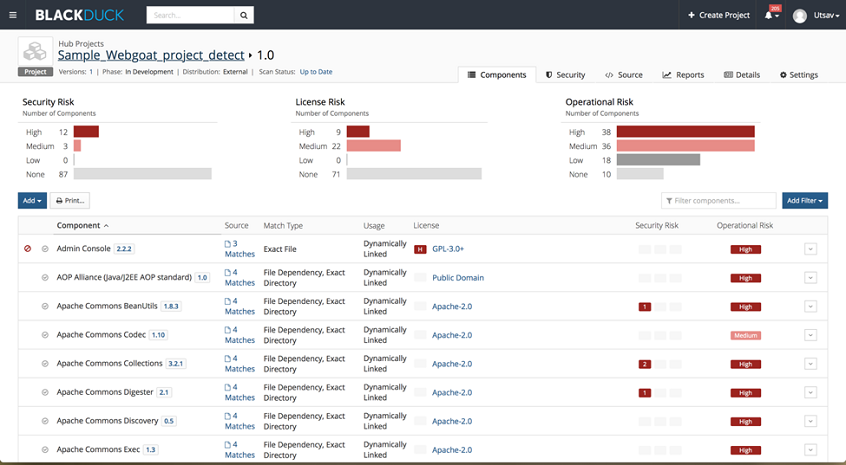Toggle the review status circle for Apache Commons Exec
The width and height of the screenshot is (846, 465).
click(45, 450)
